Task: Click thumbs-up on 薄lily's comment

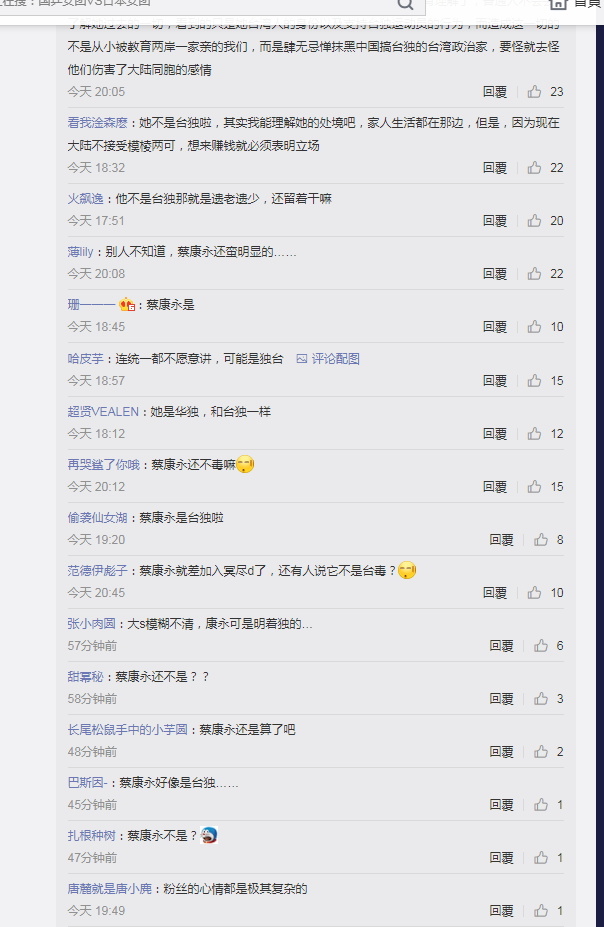Action: 534,274
